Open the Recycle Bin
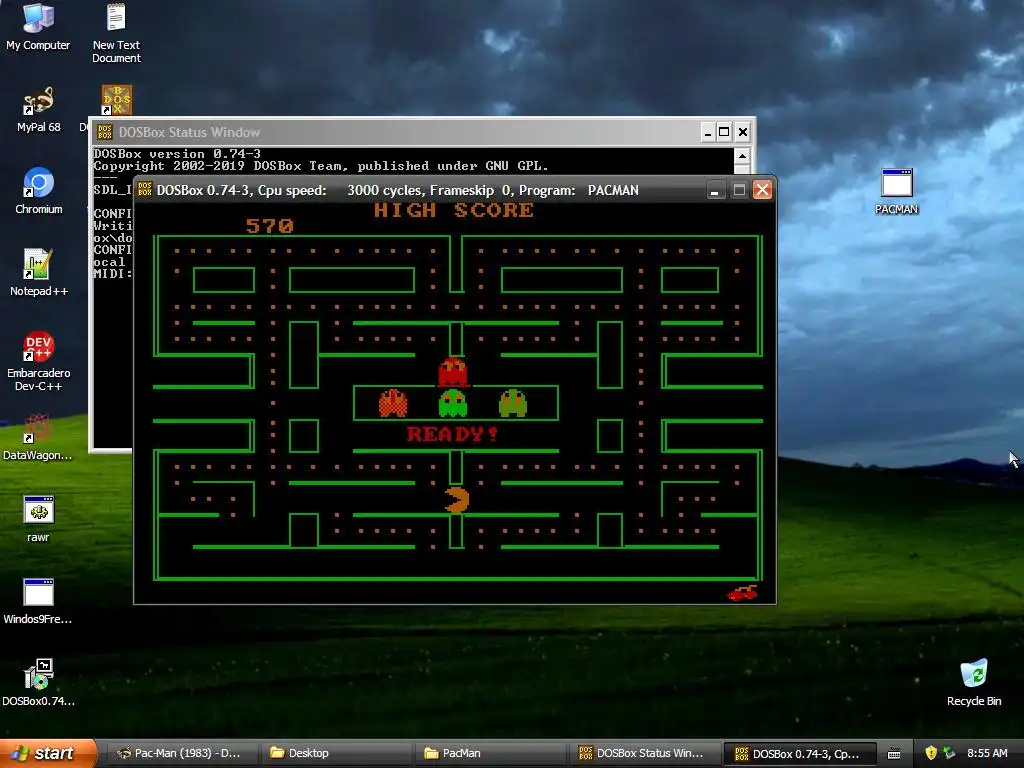The image size is (1024, 768). coord(974,682)
